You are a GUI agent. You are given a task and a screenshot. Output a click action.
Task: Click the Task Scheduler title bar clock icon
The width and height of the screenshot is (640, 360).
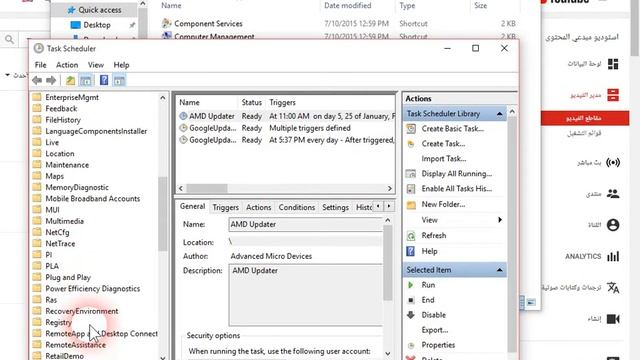coord(39,49)
